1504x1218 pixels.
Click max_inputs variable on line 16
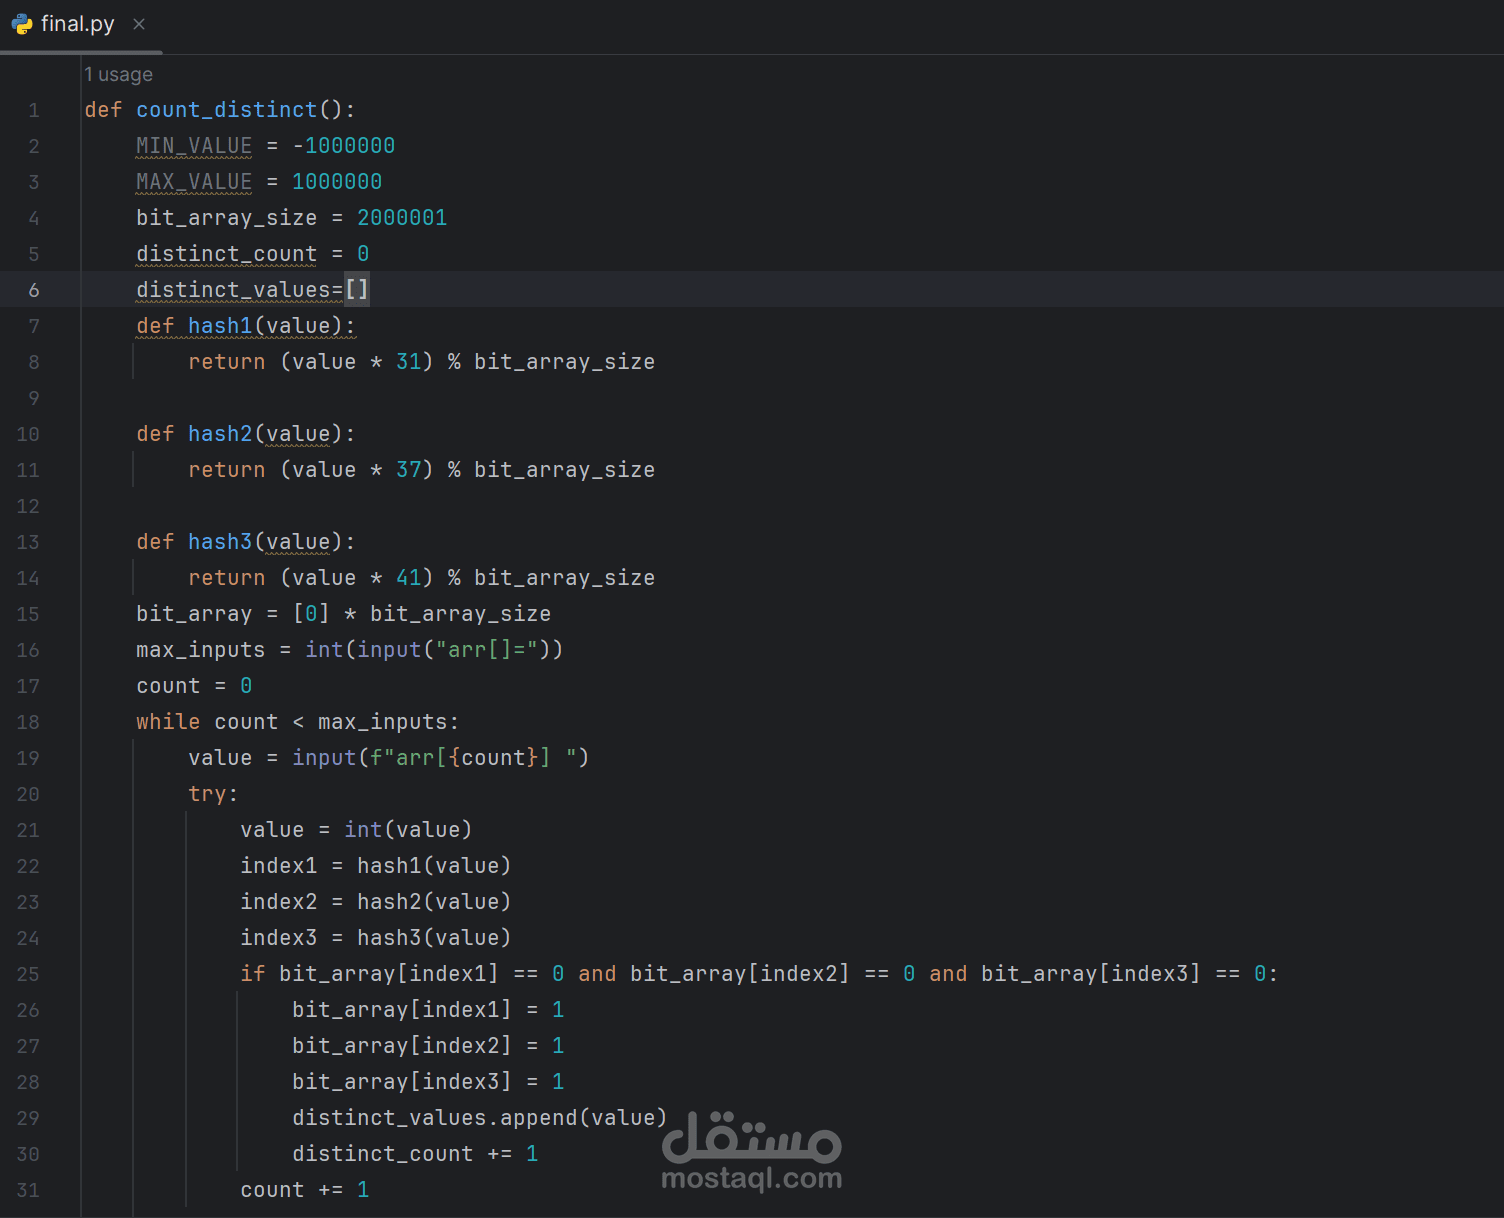(200, 650)
